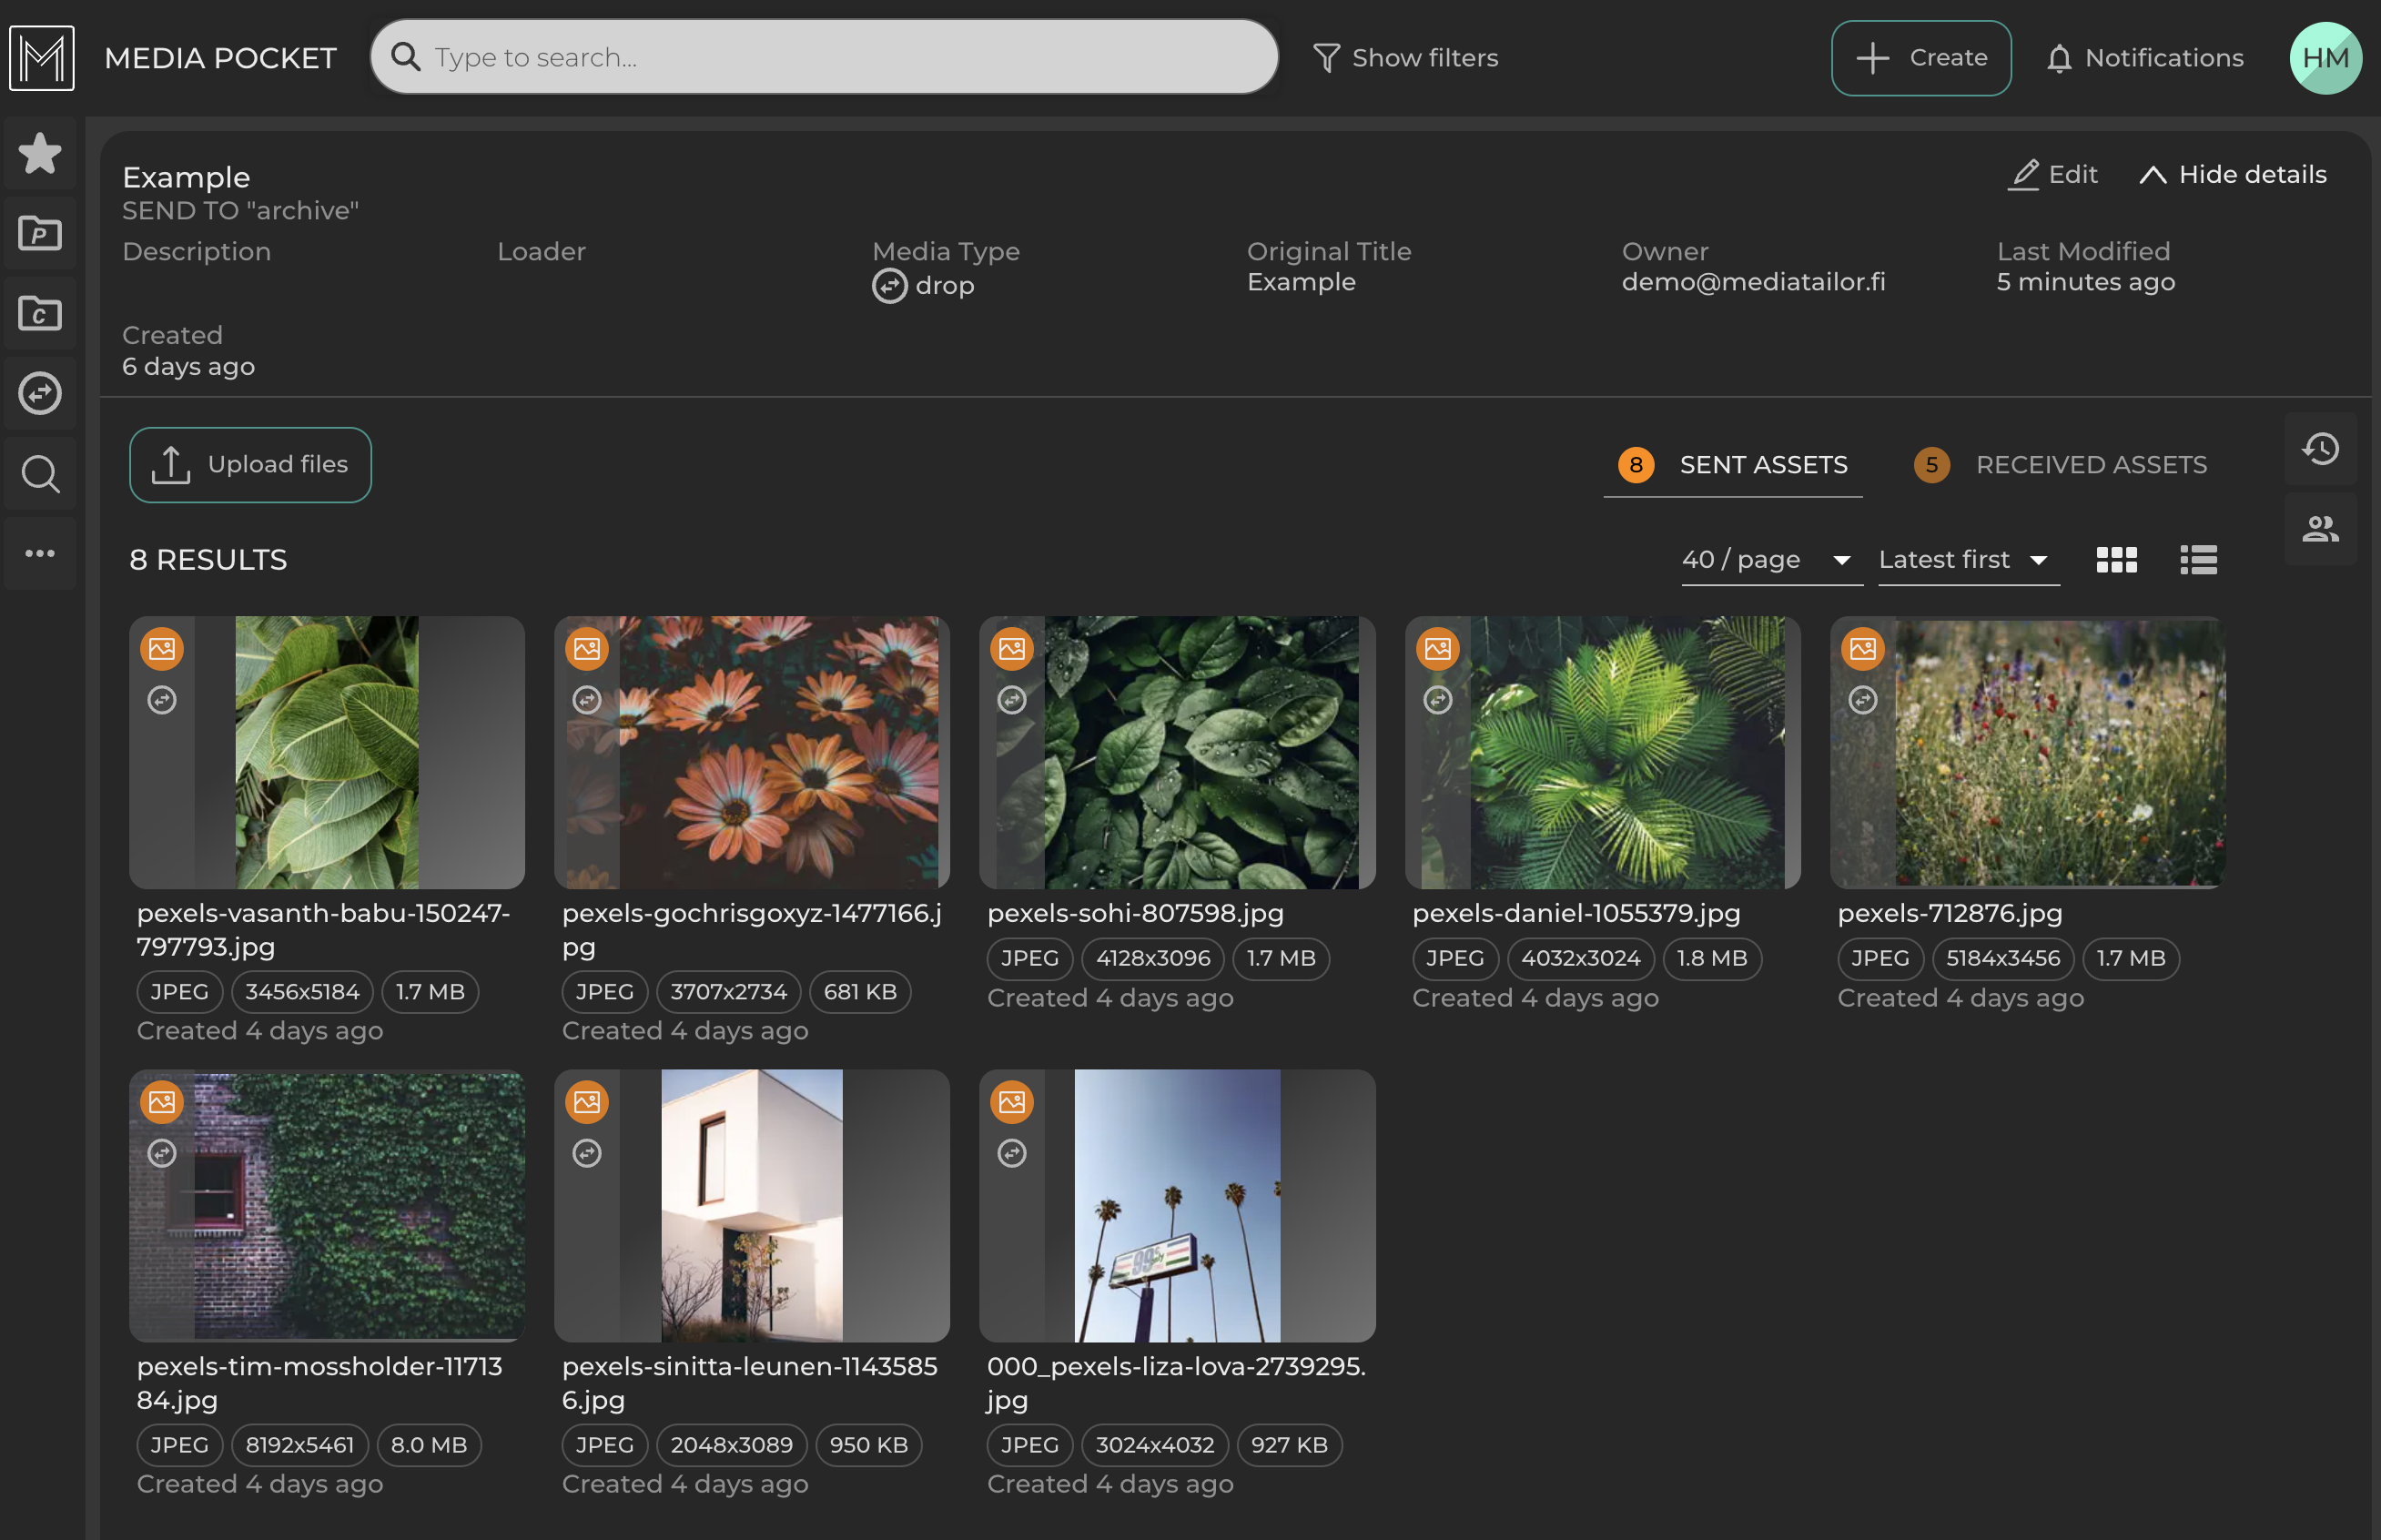Open the favorites star in sidebar
This screenshot has height=1540, width=2381.
click(40, 153)
